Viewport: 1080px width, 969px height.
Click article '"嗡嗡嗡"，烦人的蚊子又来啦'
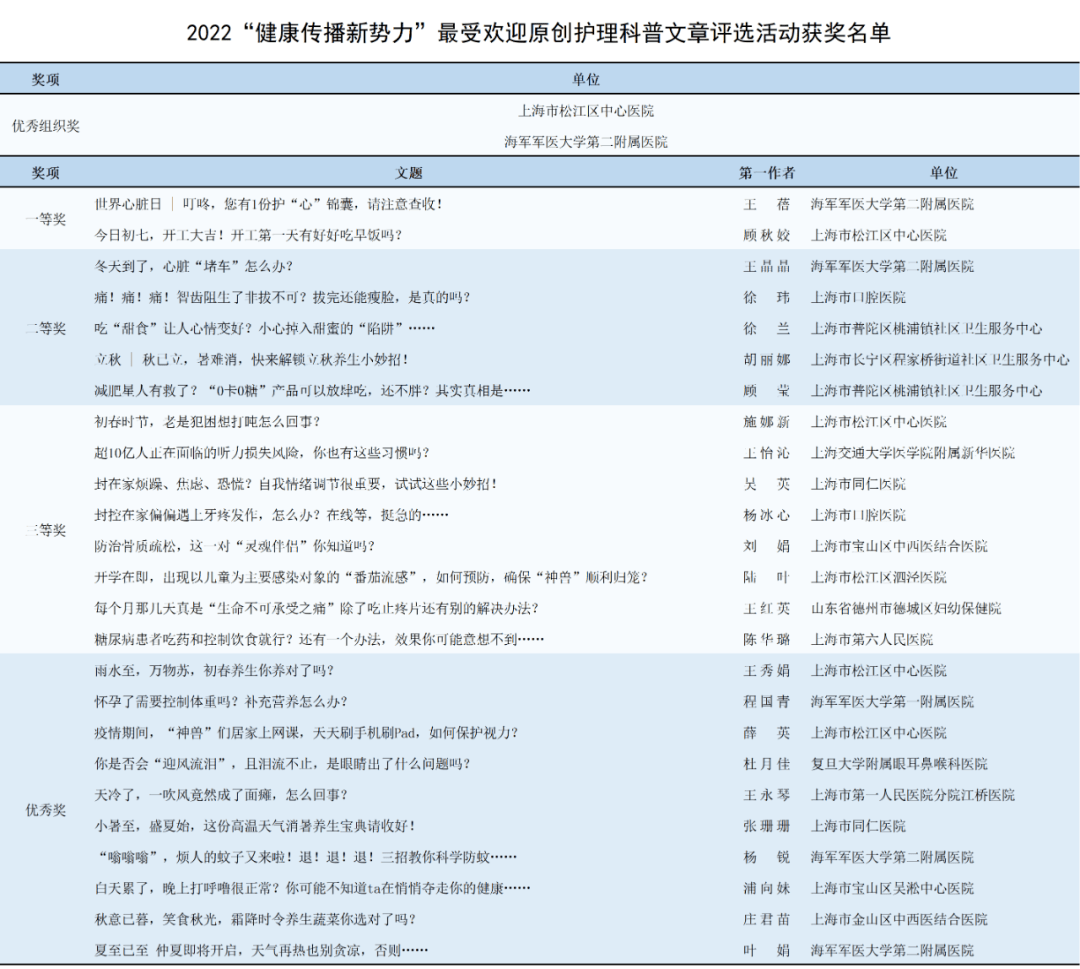306,857
